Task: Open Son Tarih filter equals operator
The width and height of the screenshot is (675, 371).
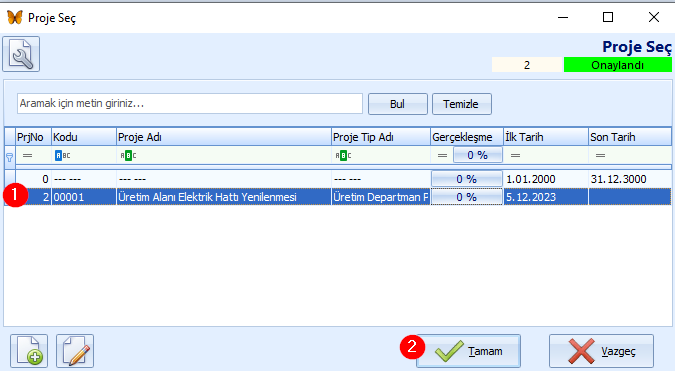Action: click(601, 155)
